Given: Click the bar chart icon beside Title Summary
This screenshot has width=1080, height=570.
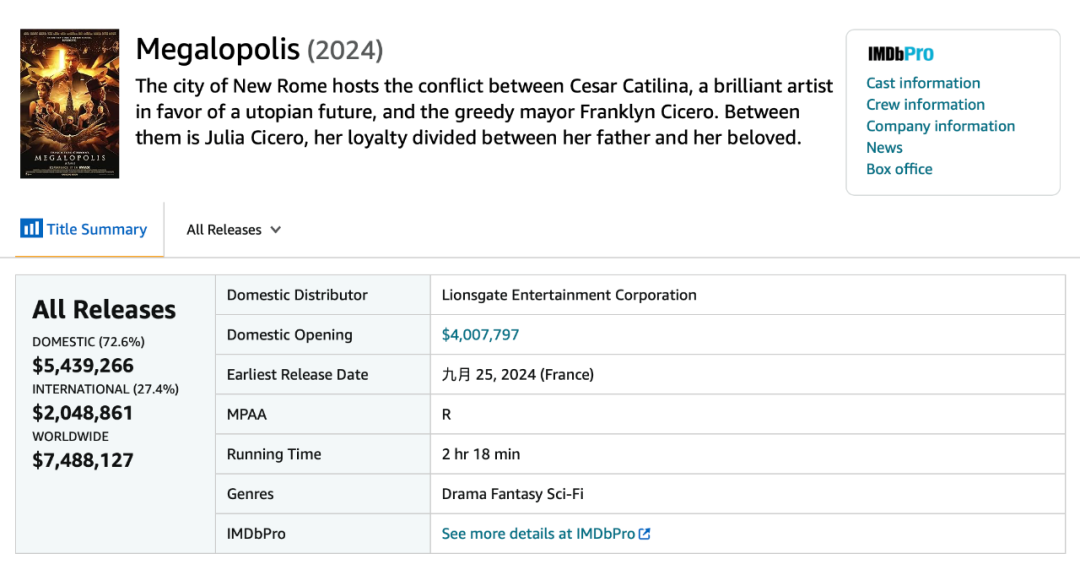Looking at the screenshot, I should point(31,229).
